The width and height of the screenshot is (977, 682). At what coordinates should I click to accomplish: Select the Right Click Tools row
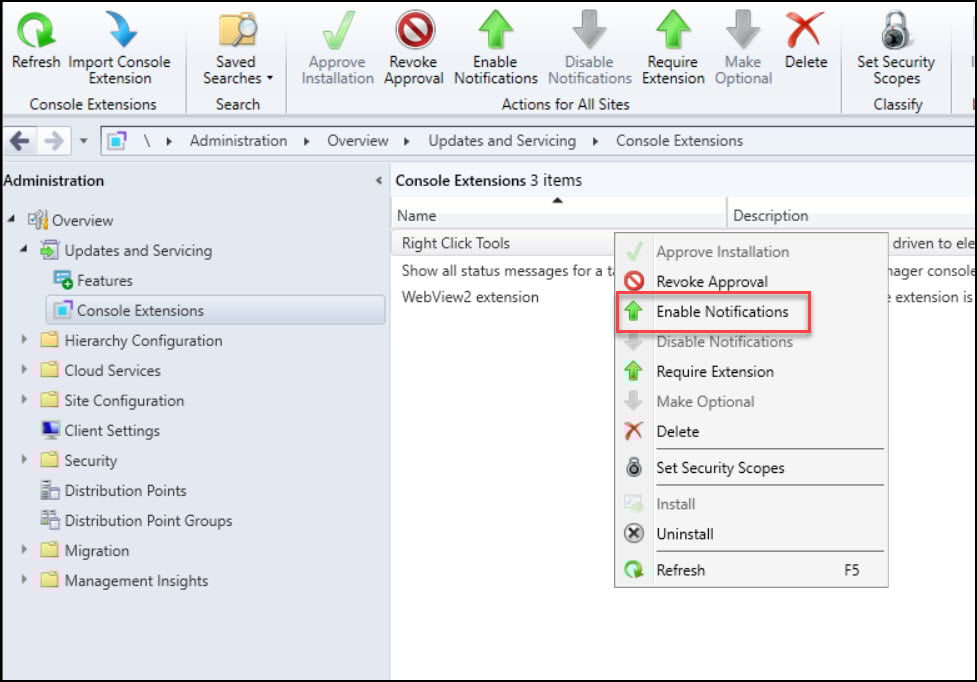click(x=503, y=244)
